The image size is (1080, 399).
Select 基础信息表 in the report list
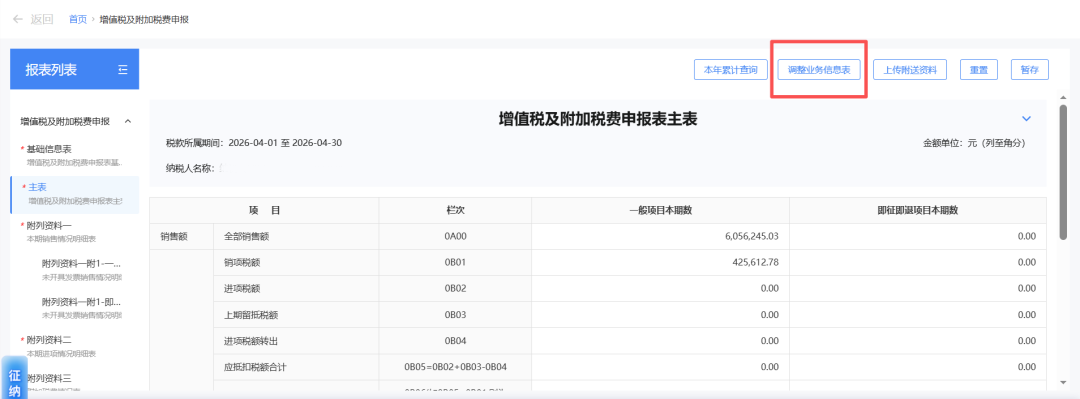[x=74, y=155]
